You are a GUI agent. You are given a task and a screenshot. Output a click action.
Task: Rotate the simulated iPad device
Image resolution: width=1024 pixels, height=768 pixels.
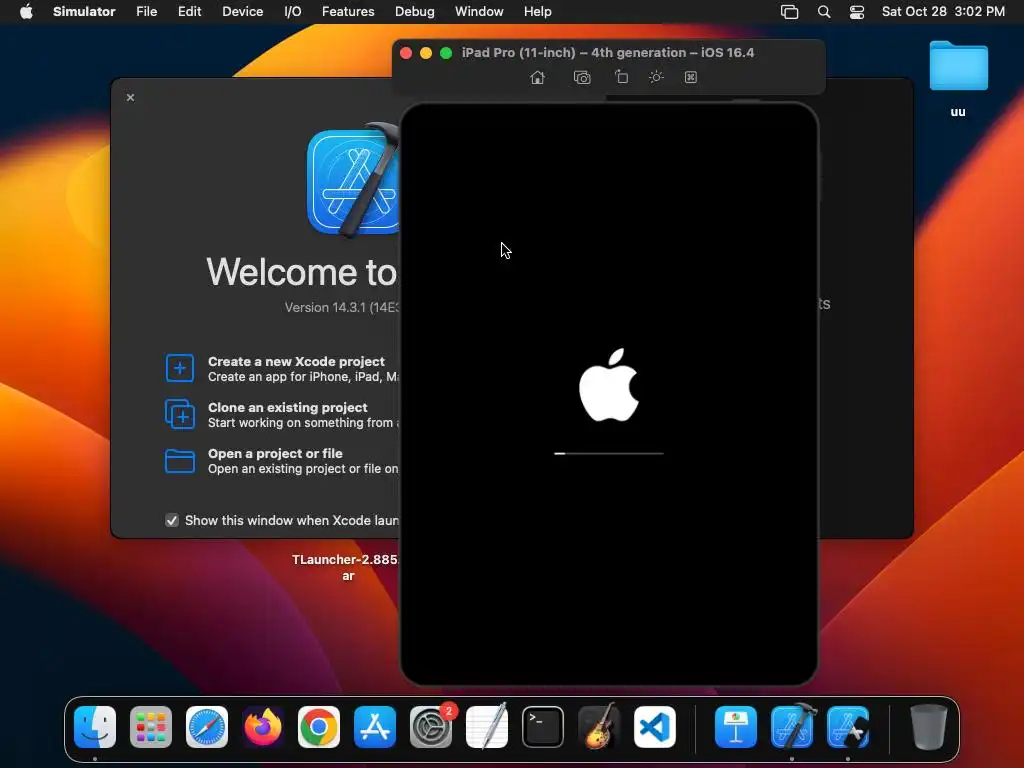(x=621, y=77)
